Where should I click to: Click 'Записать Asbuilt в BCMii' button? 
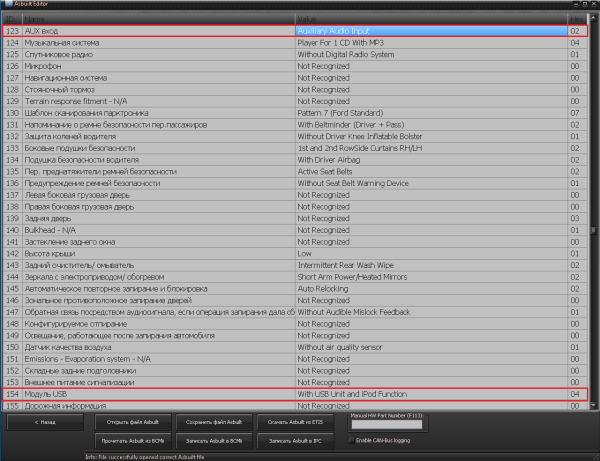pos(215,441)
